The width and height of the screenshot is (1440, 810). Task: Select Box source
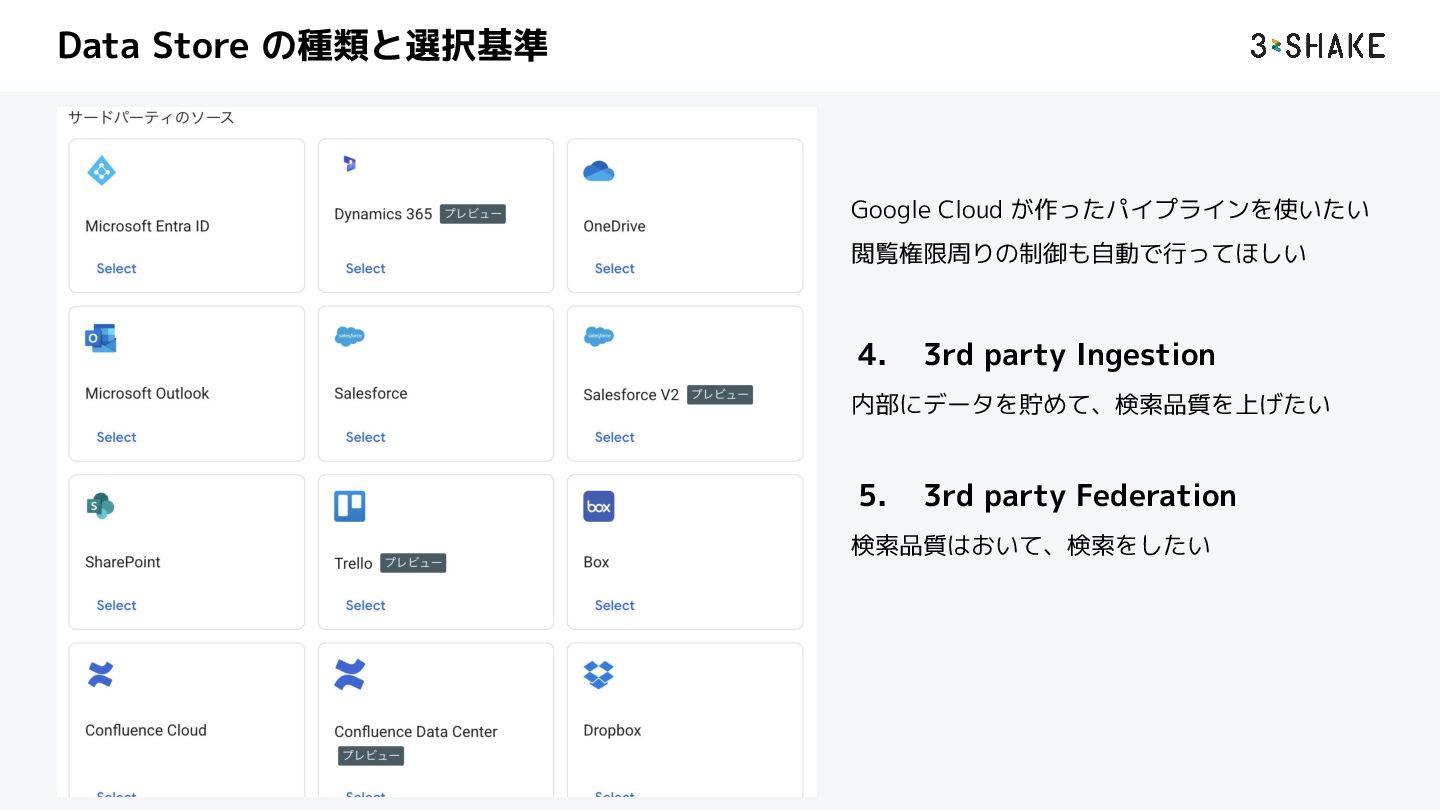614,605
